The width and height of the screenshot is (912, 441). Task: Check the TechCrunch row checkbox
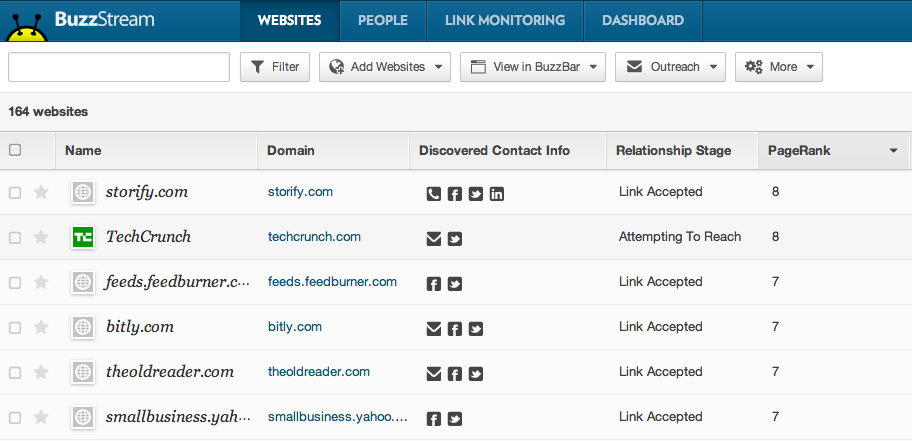(15, 237)
